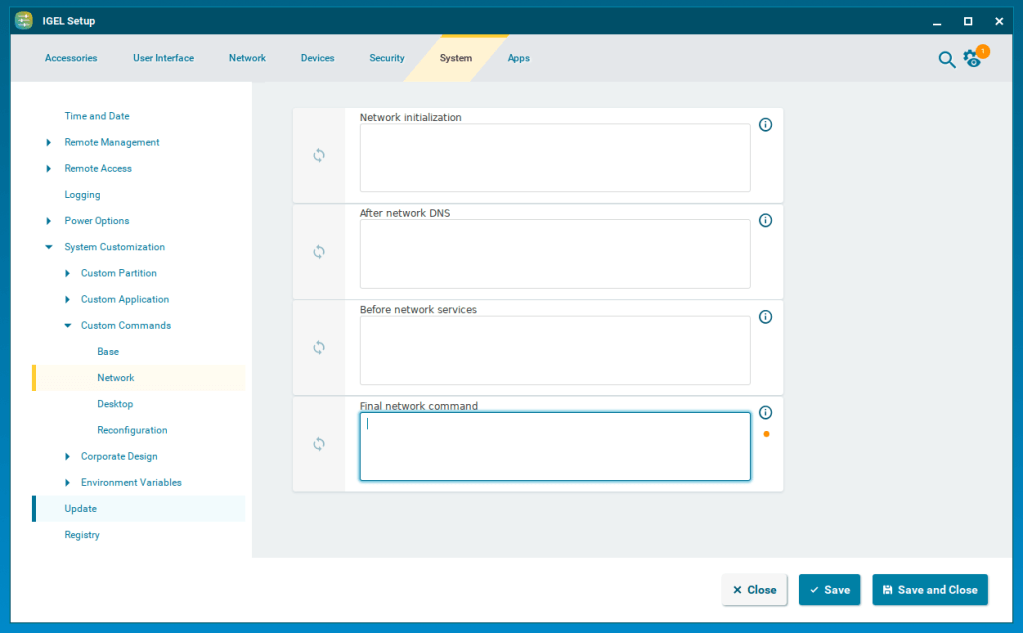Click info icon for Final network command
Screen dimensions: 1023x633
click(766, 412)
